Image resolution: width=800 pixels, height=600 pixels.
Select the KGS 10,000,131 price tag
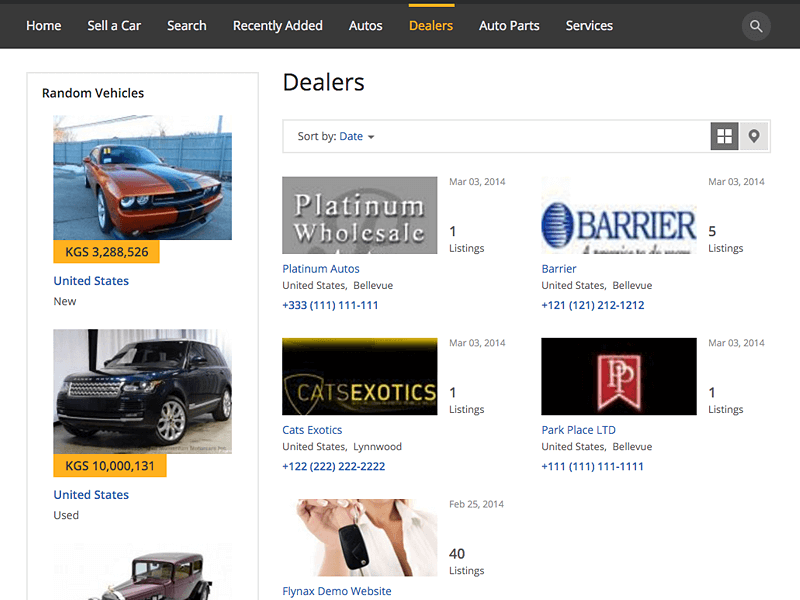point(110,465)
